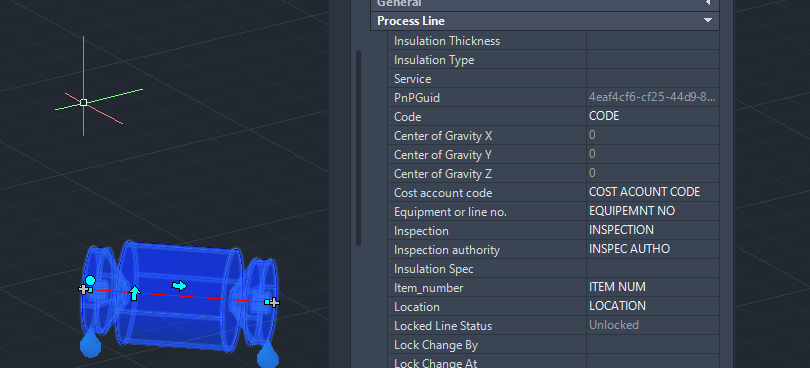Click the Locked Line Status label
The width and height of the screenshot is (810, 368).
pyautogui.click(x=443, y=326)
